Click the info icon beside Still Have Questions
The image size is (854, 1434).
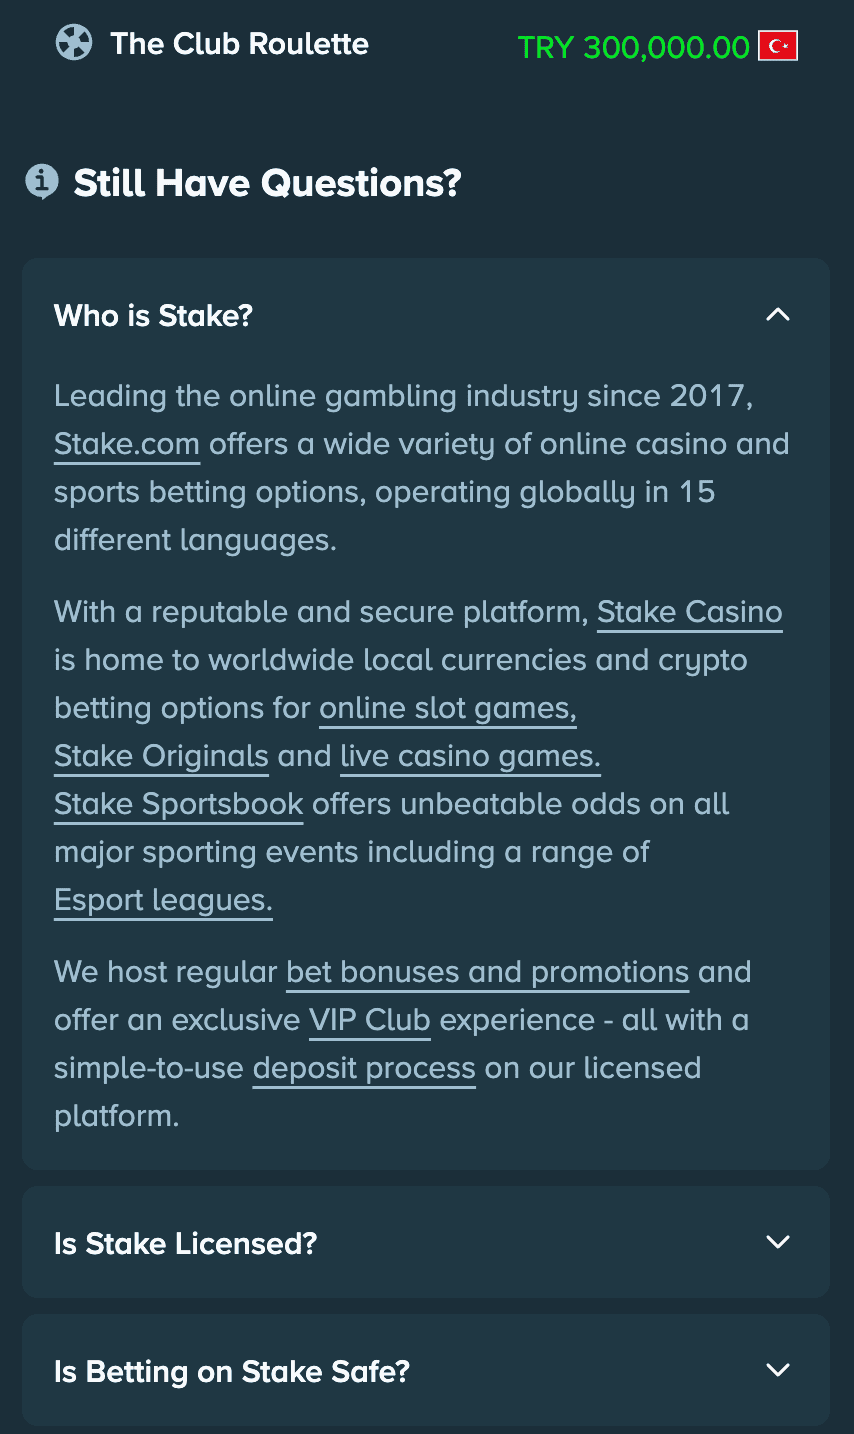(x=41, y=182)
